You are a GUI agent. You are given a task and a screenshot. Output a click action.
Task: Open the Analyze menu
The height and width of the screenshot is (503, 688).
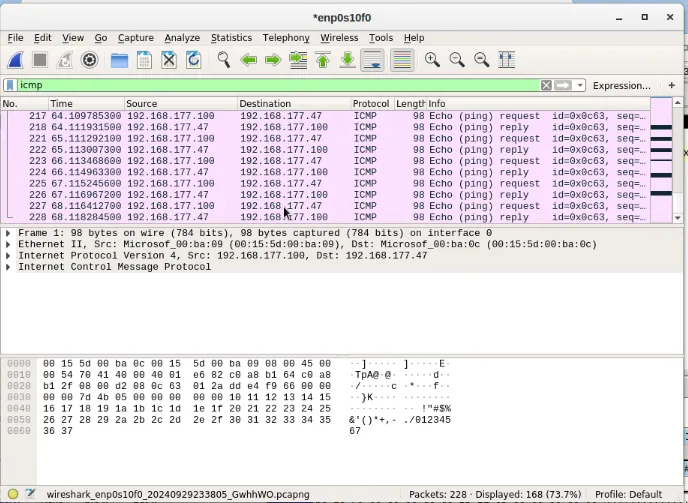[182, 38]
